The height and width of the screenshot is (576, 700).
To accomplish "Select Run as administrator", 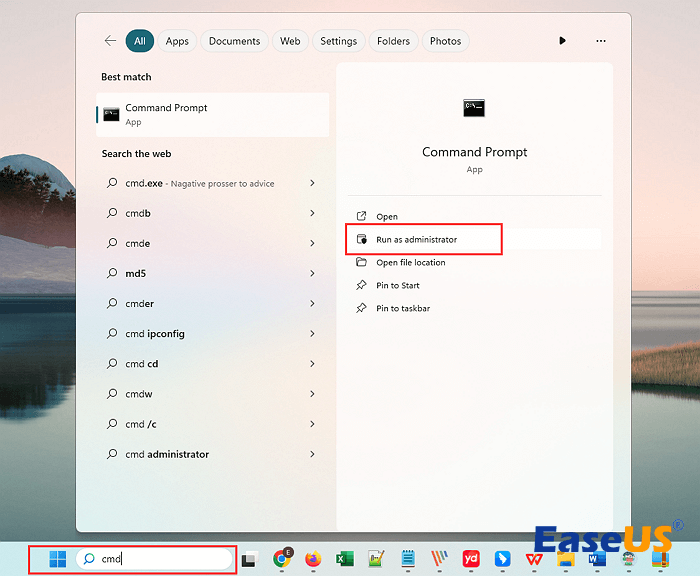I will [416, 240].
